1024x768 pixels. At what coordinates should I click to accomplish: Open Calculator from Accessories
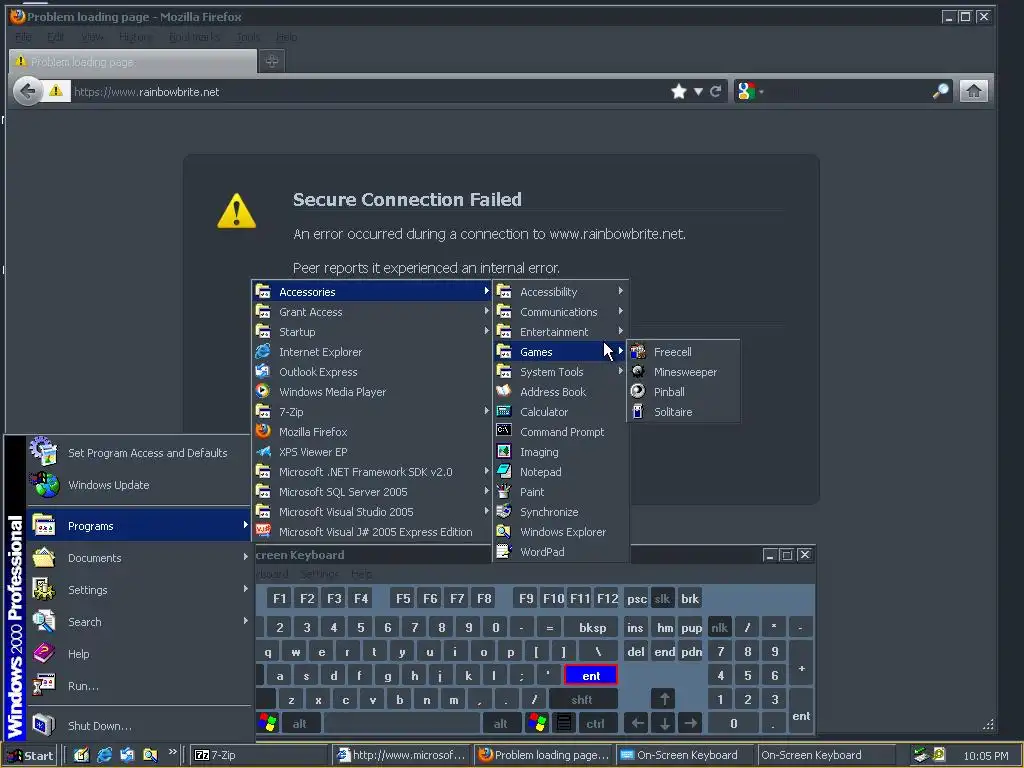[x=560, y=412]
